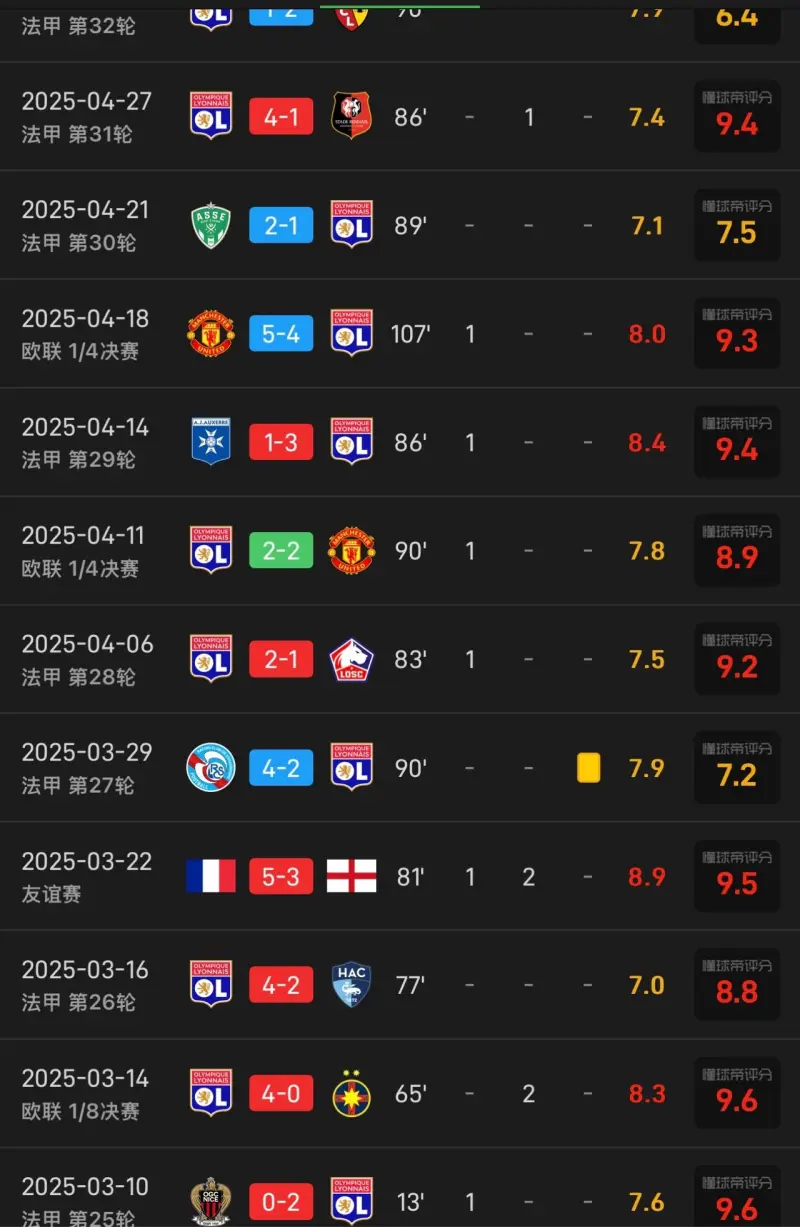Open the 5-3 friendly match score

pyautogui.click(x=281, y=876)
